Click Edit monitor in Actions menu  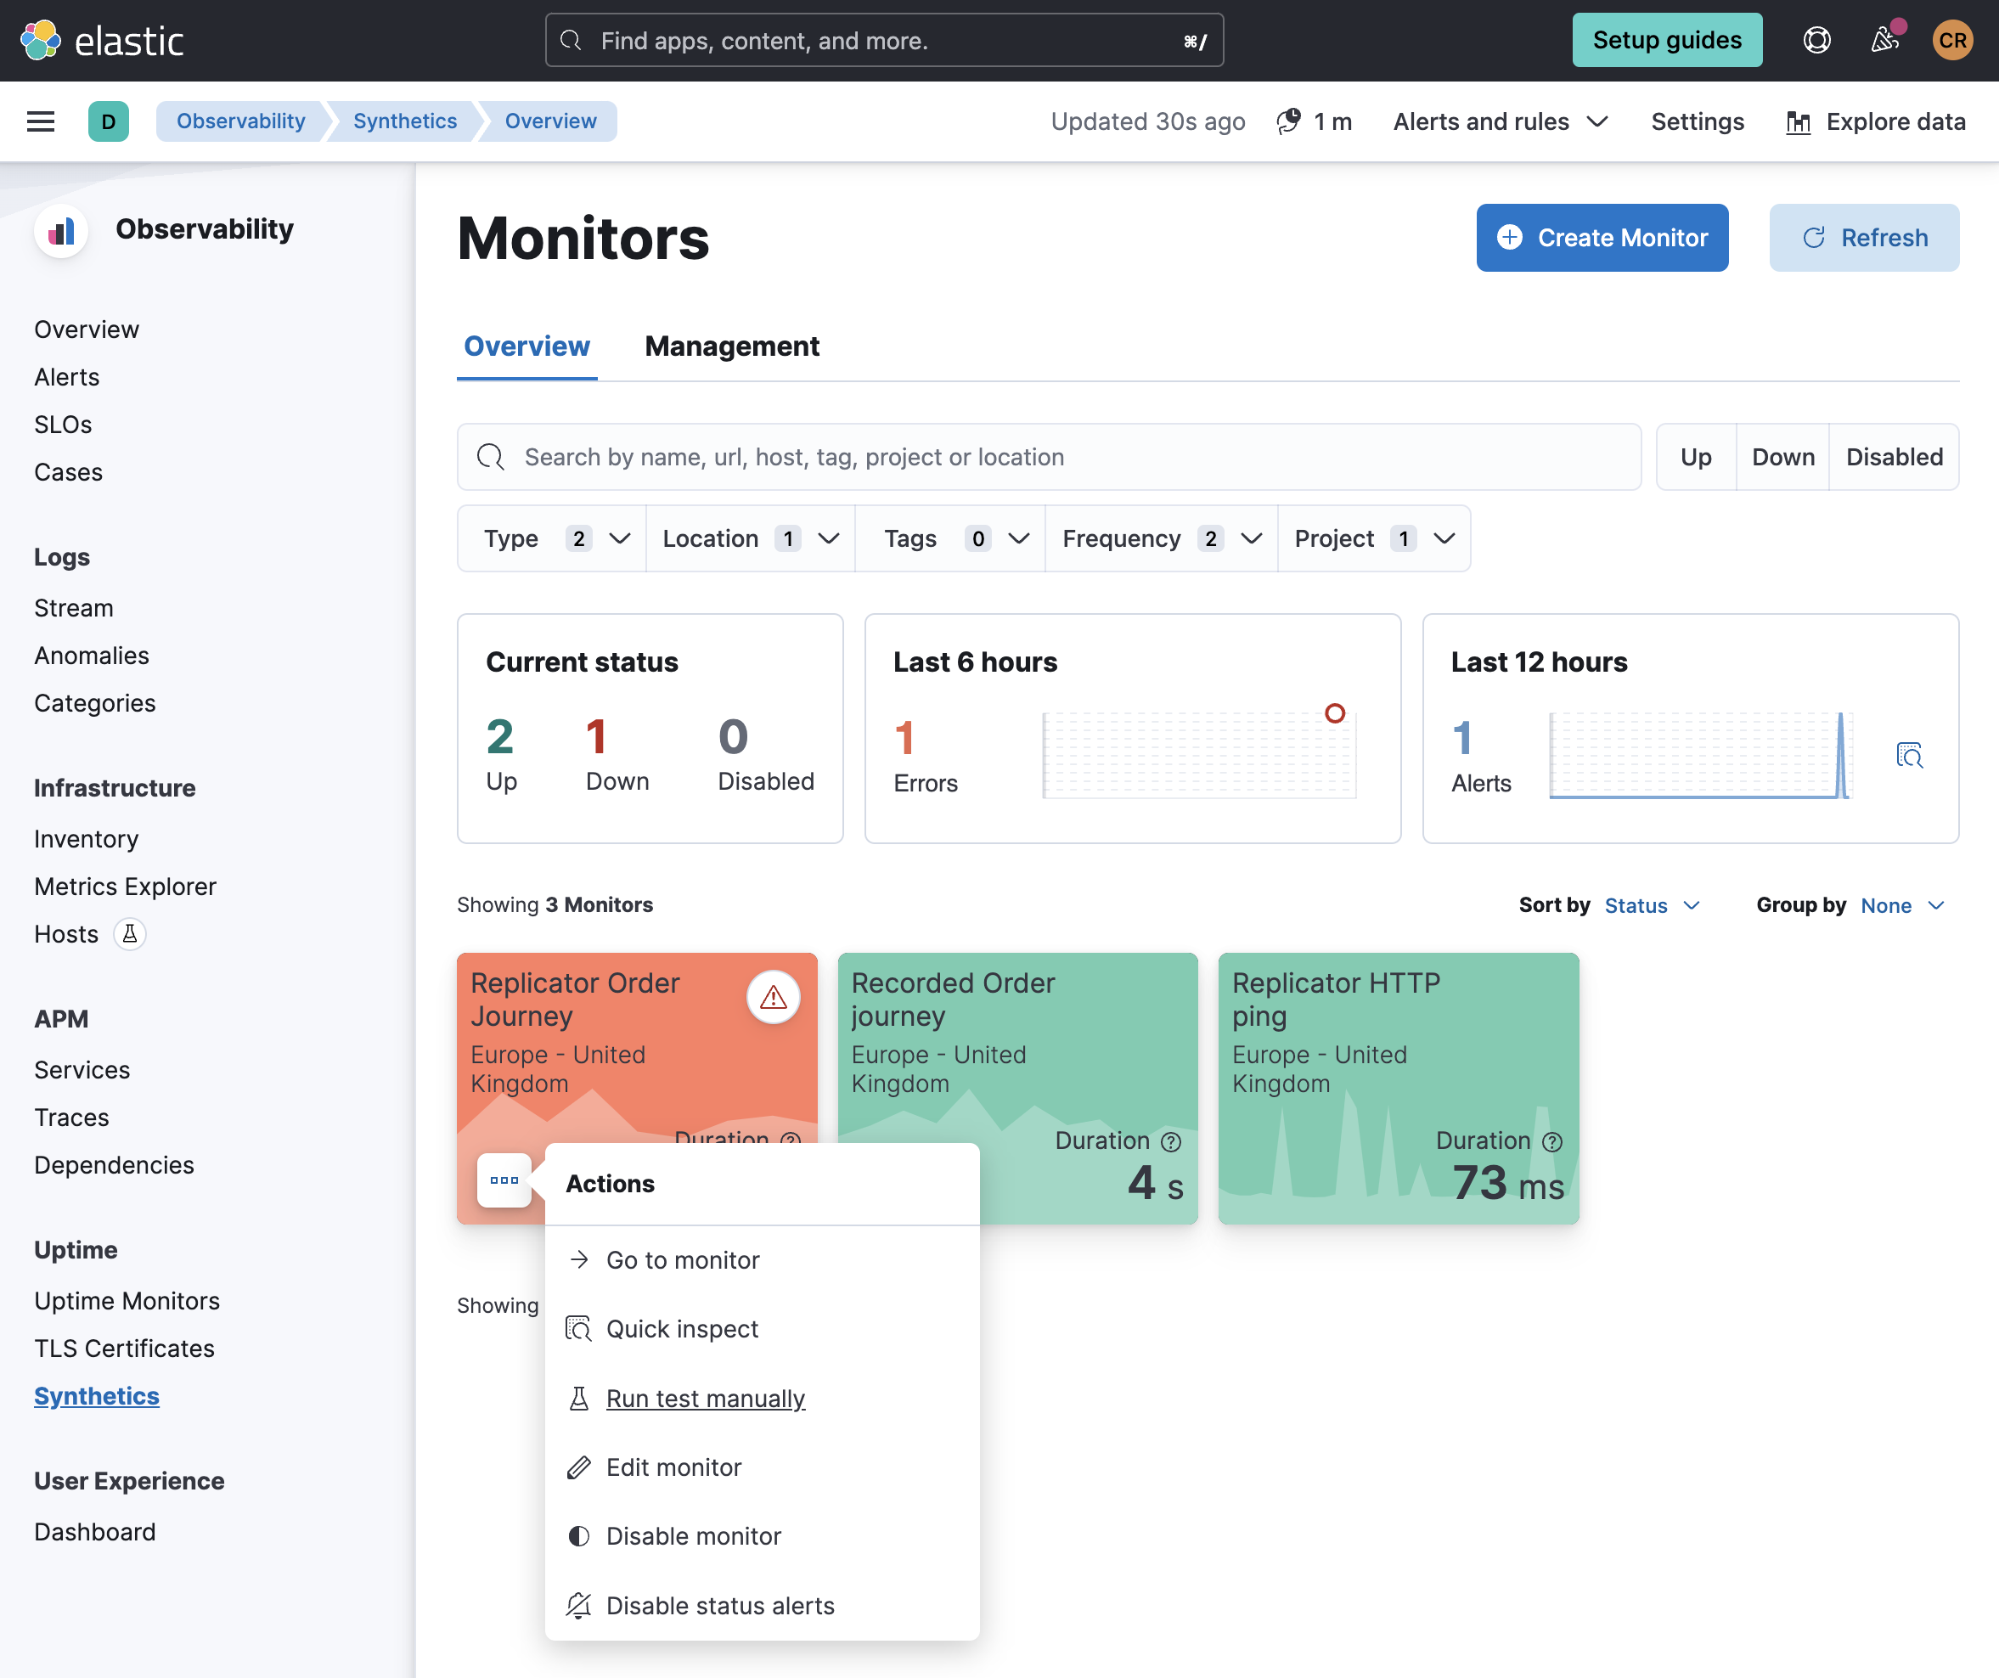(x=675, y=1466)
